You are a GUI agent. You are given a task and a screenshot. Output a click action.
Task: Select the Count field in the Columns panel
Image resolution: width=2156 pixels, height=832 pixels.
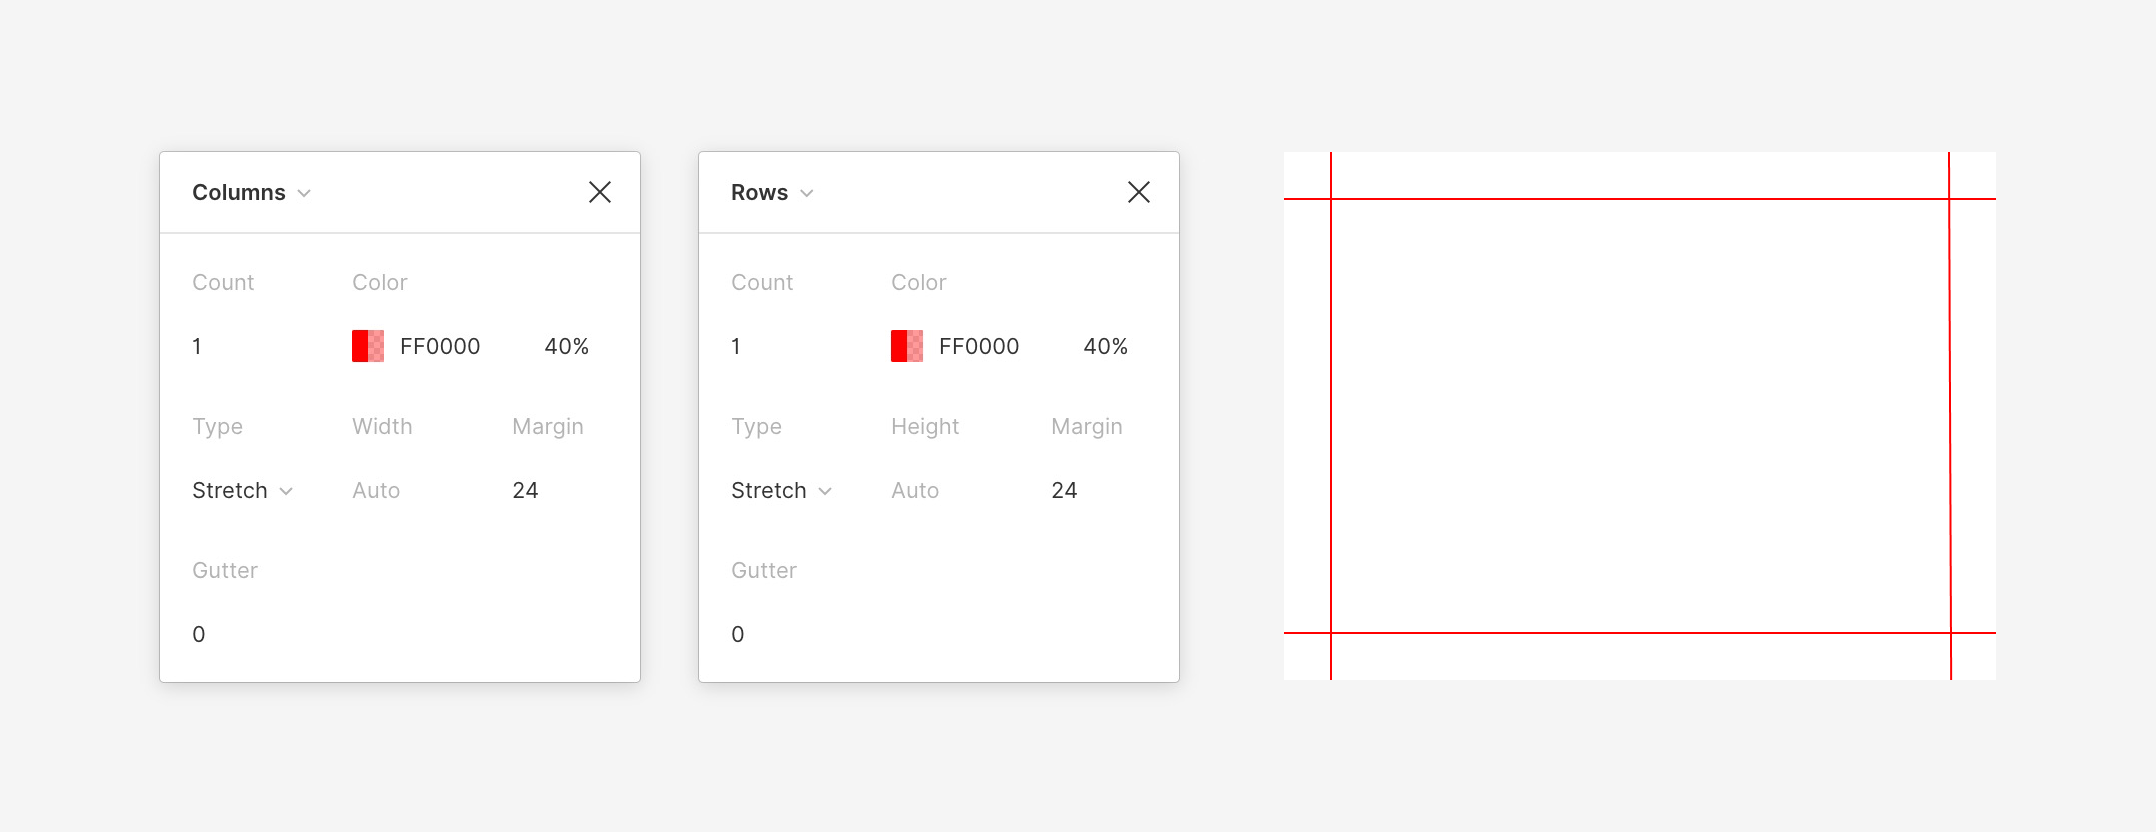(x=198, y=347)
